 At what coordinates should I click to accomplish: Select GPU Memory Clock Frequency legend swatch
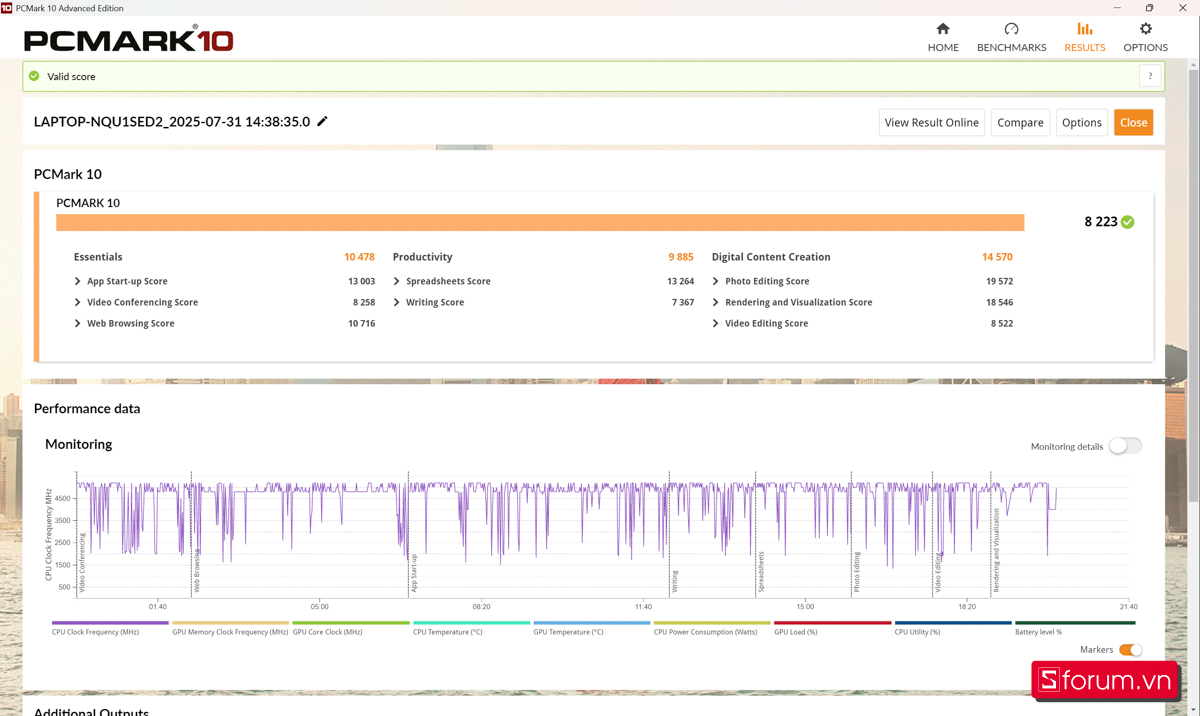(230, 623)
